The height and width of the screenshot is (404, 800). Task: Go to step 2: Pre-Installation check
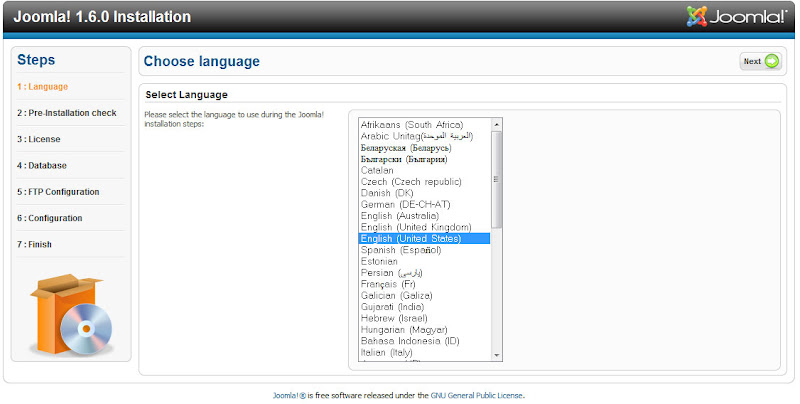pyautogui.click(x=67, y=113)
